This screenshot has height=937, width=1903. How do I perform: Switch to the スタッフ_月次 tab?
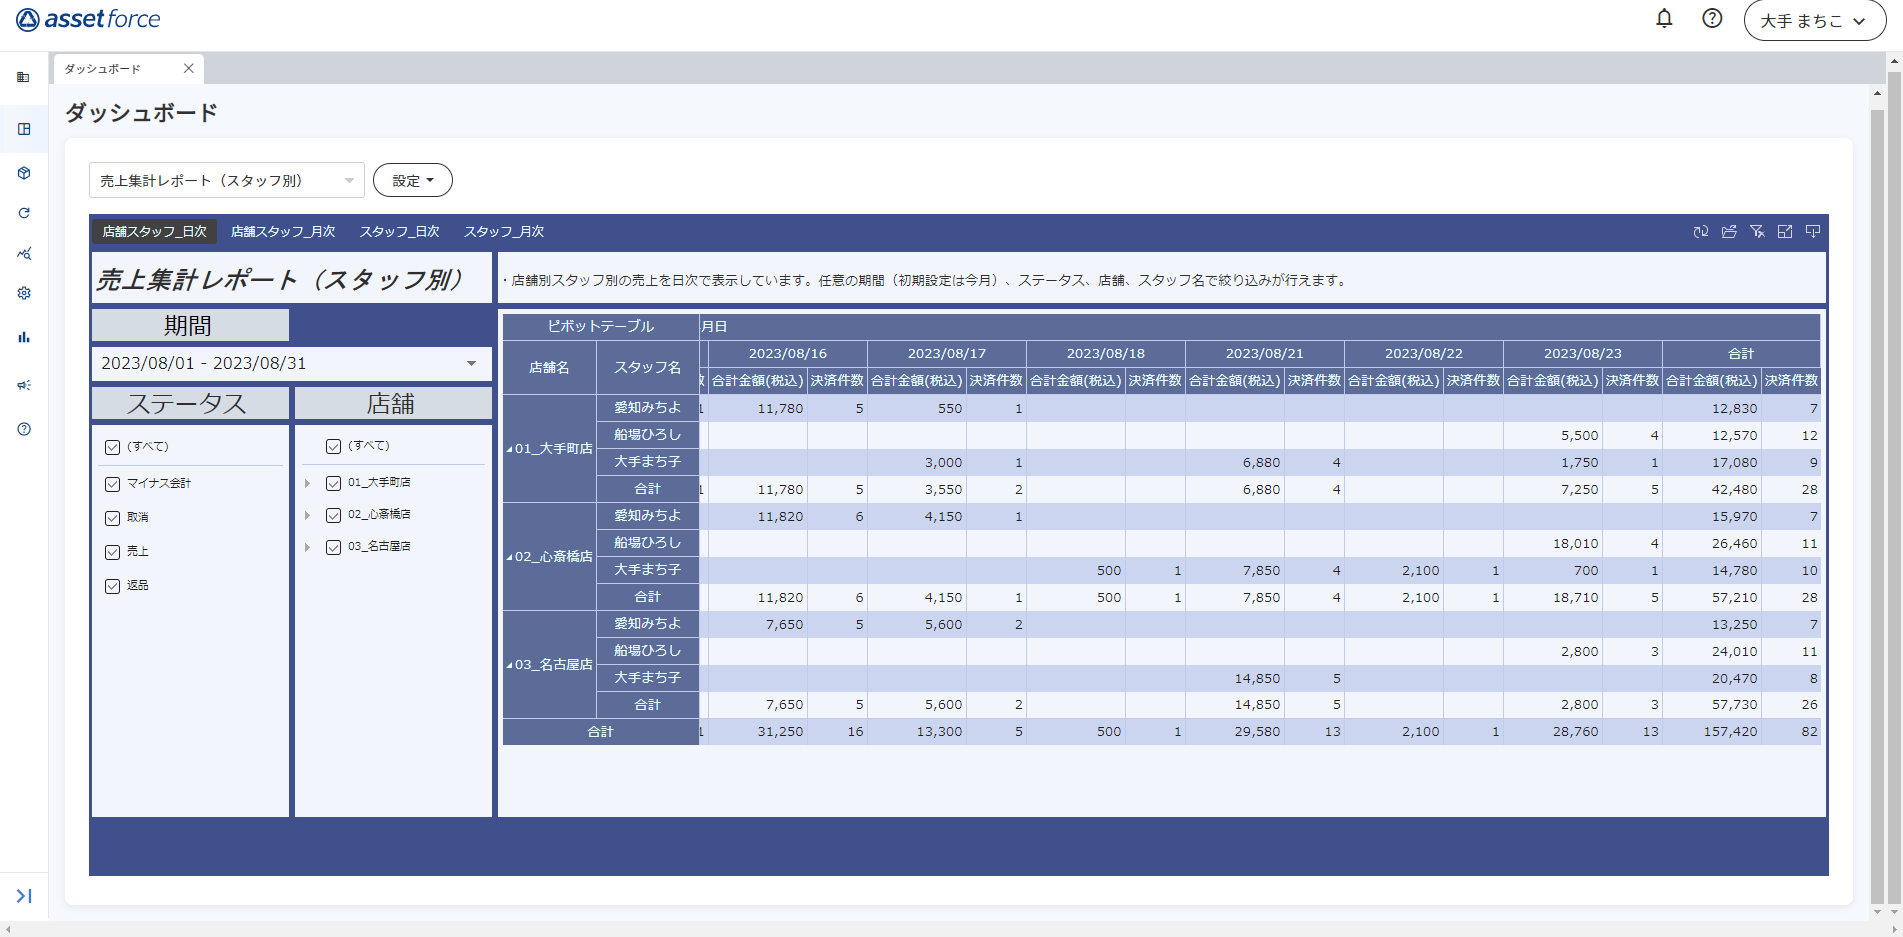(503, 232)
